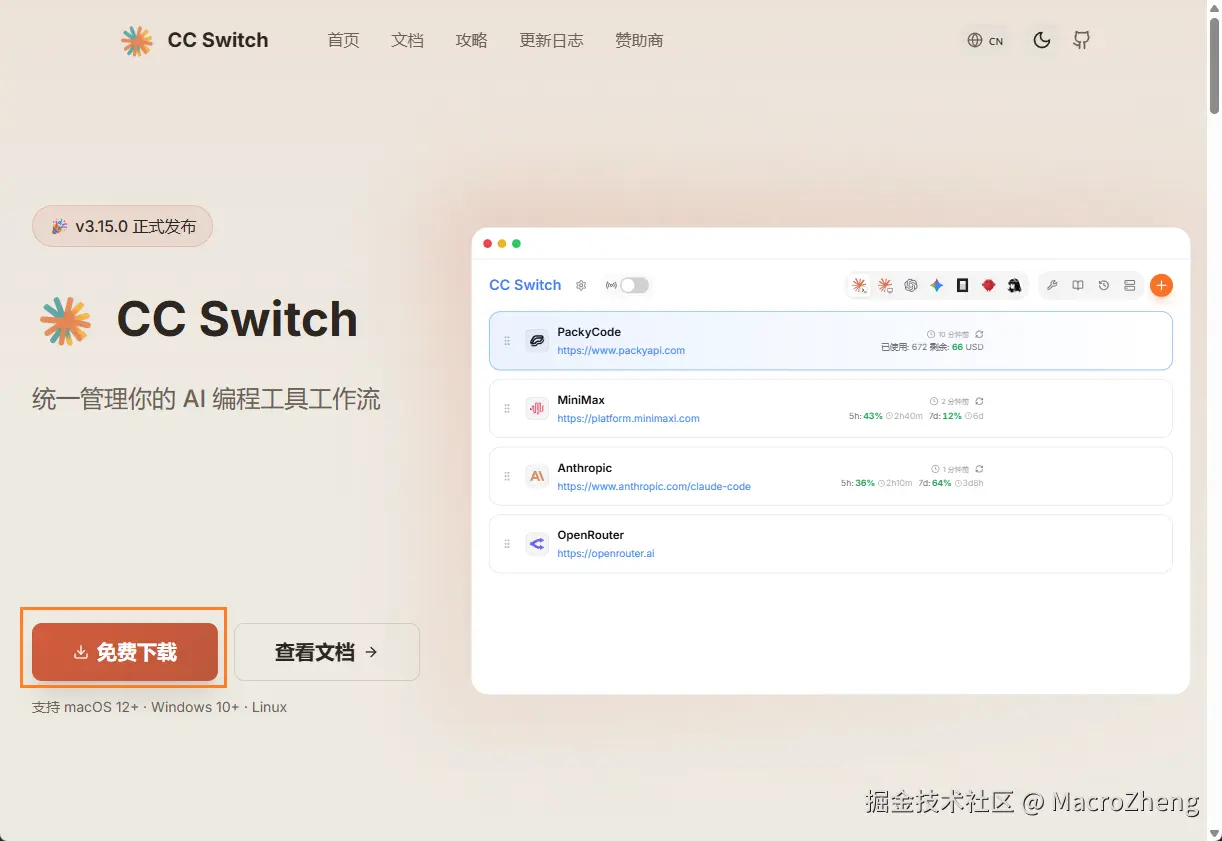This screenshot has height=841, width=1222.
Task: Toggle the proxy switch in the preview
Action: [x=634, y=285]
